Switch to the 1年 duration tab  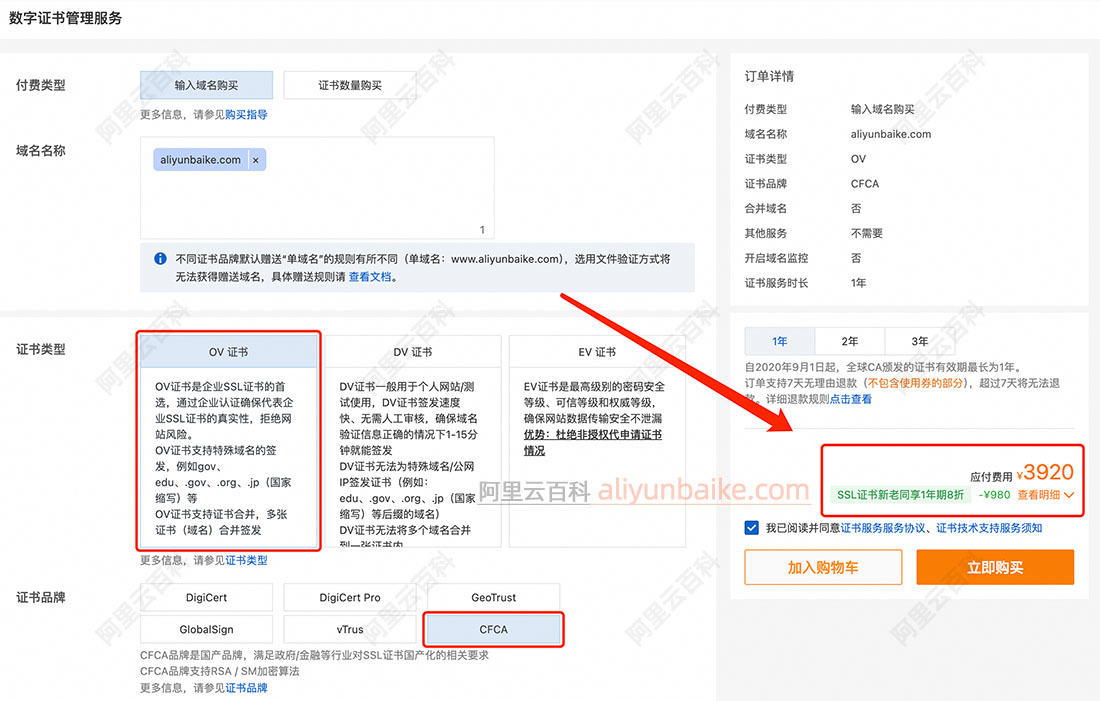pos(779,341)
